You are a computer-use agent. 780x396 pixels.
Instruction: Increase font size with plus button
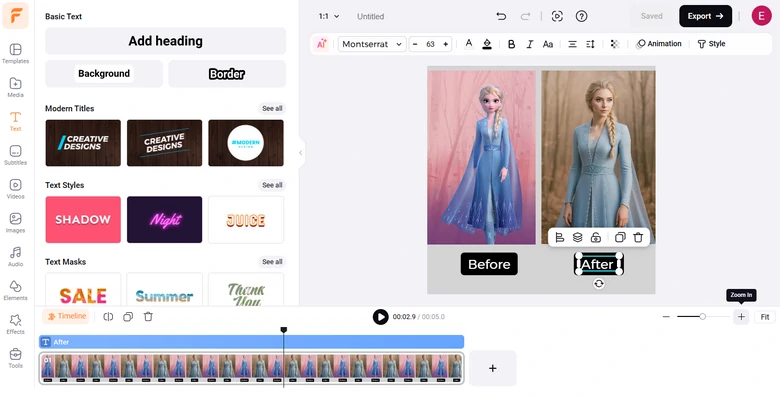pos(445,44)
